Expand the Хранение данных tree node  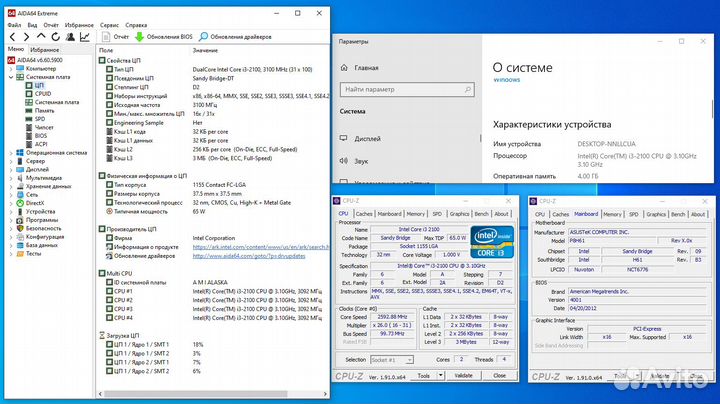point(11,186)
